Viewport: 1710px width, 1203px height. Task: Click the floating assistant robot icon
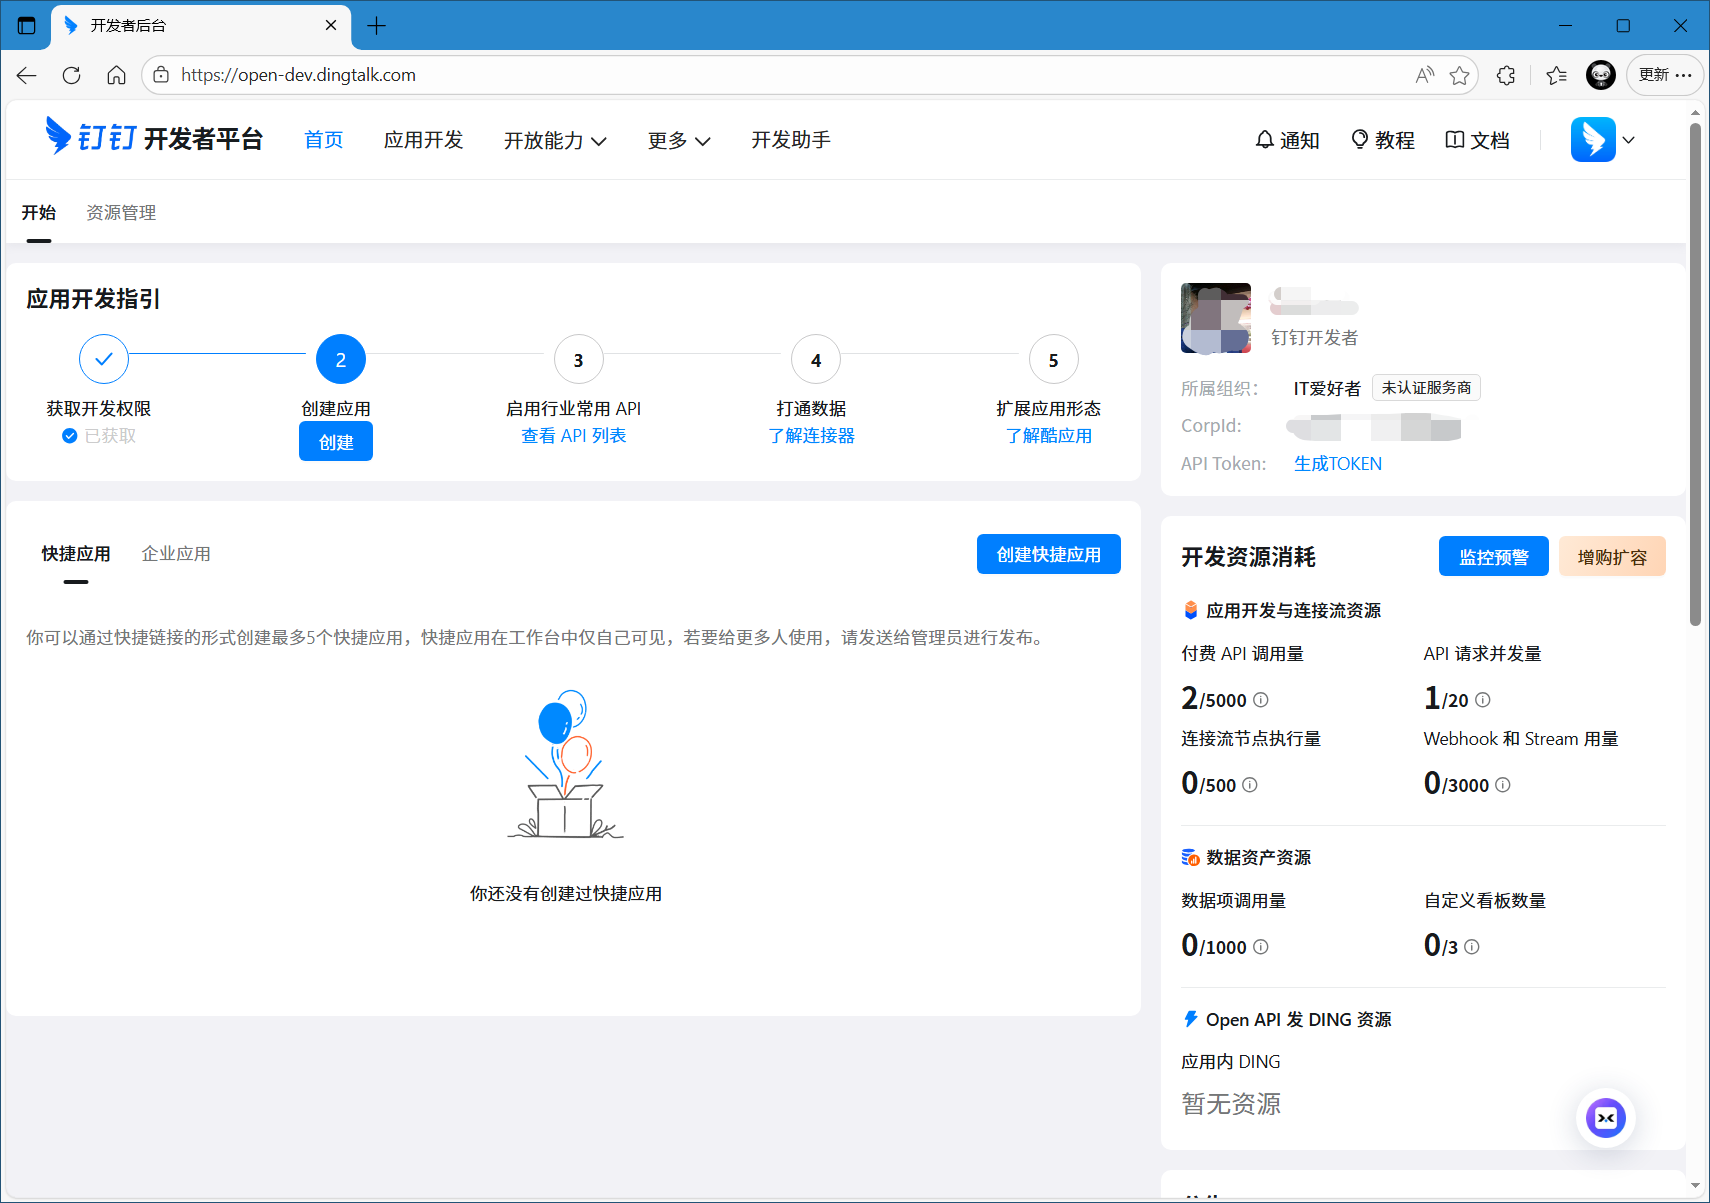click(1605, 1118)
